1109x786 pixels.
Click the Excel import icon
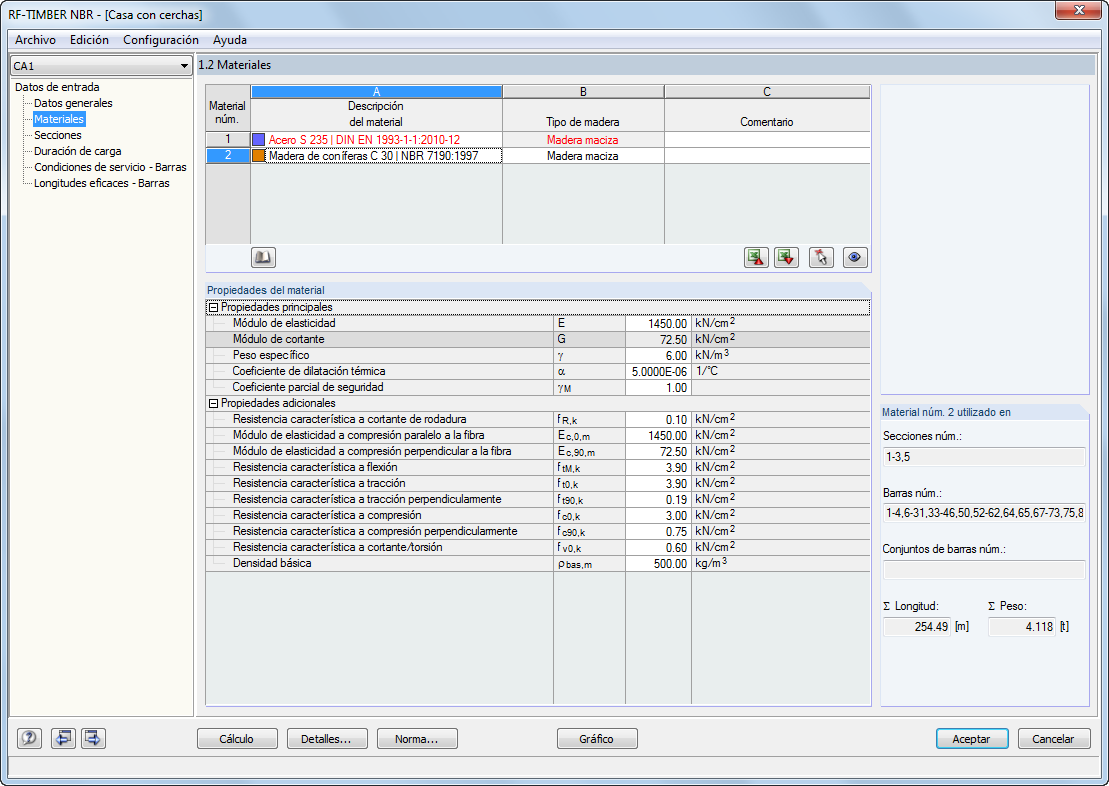(x=786, y=258)
